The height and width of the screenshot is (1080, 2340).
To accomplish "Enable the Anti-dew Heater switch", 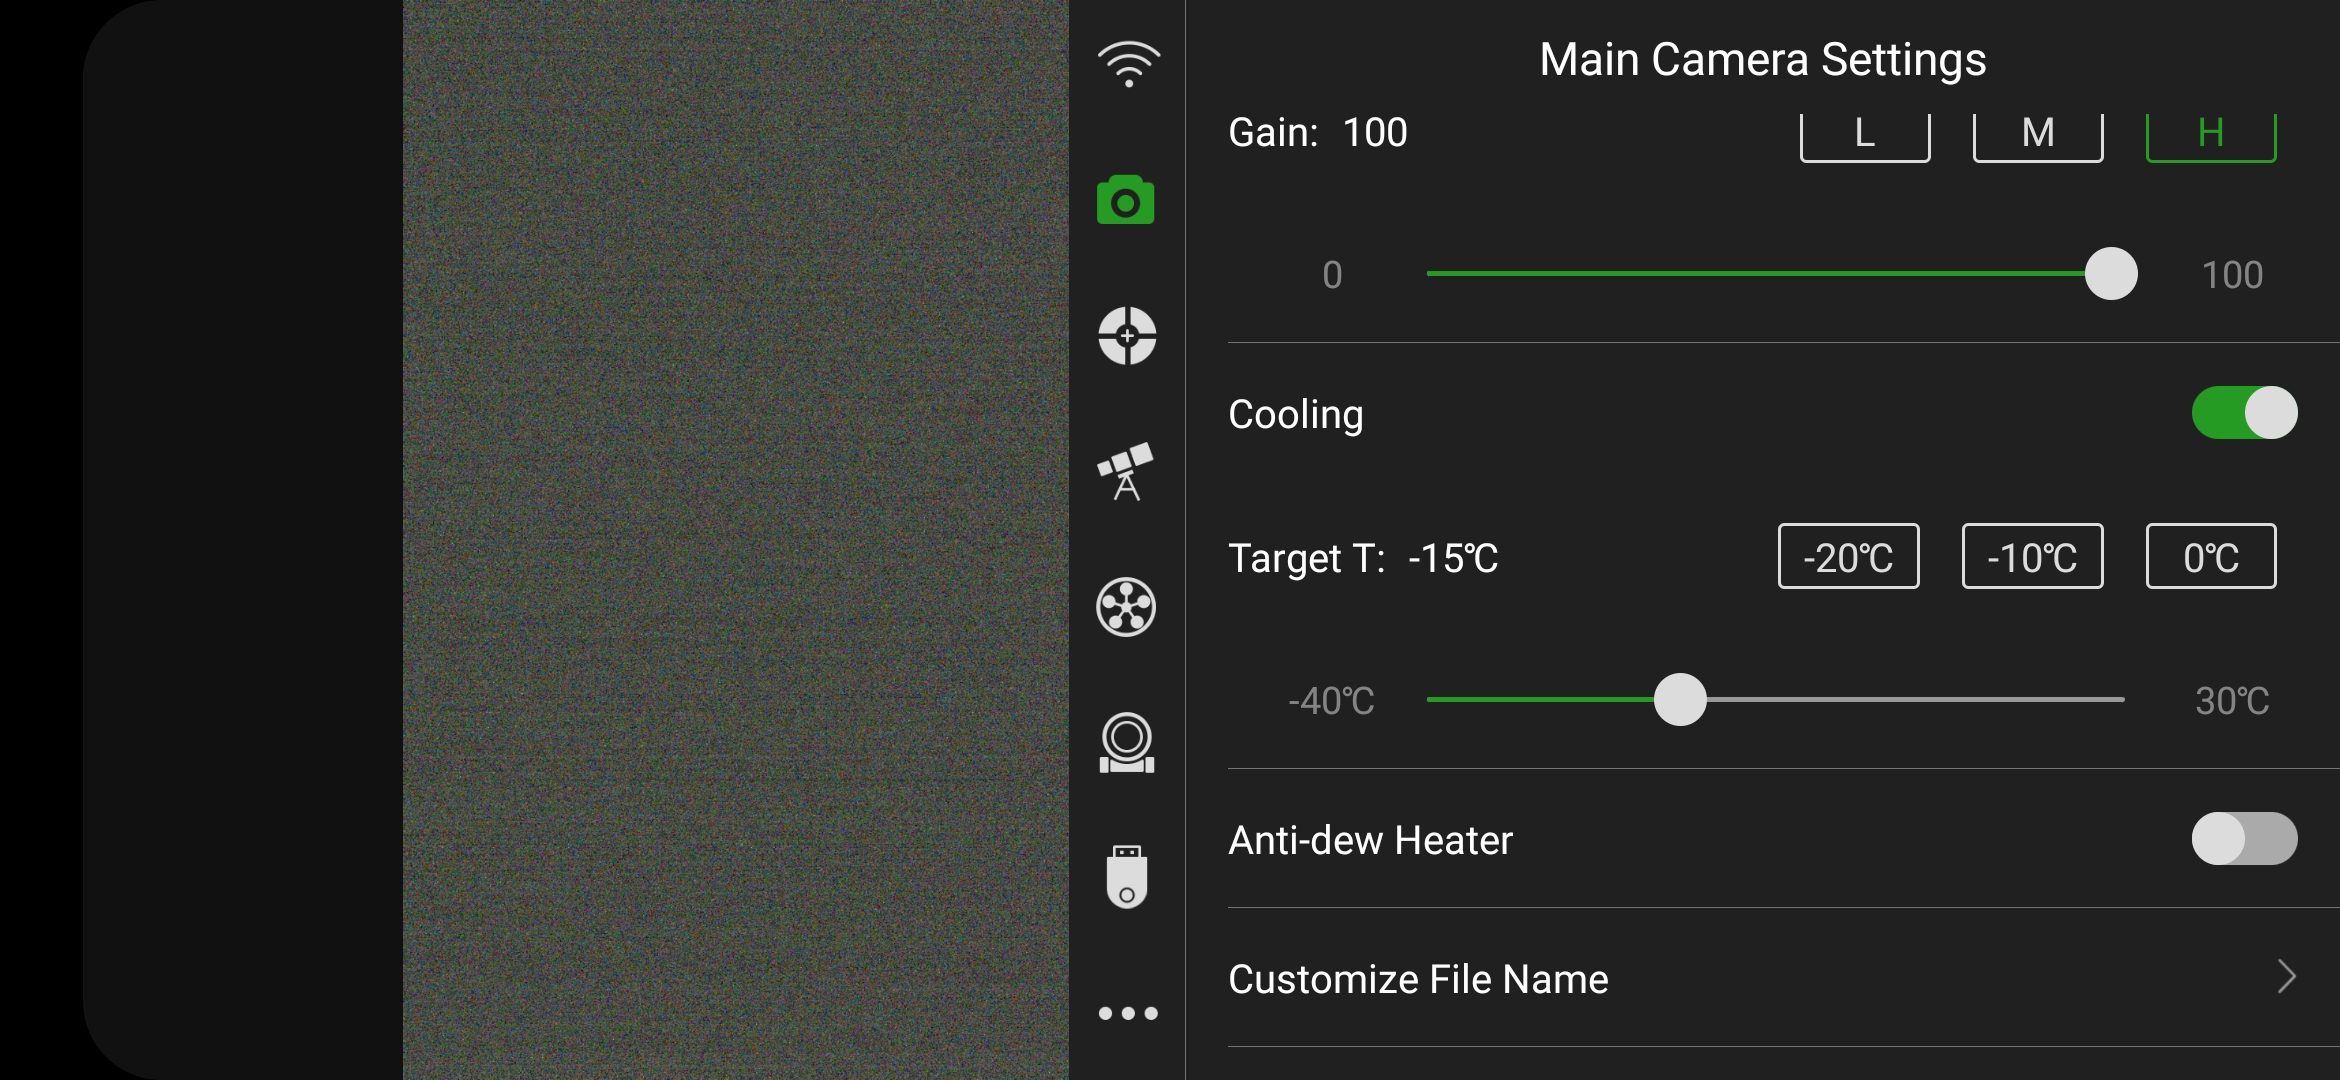I will [2244, 839].
